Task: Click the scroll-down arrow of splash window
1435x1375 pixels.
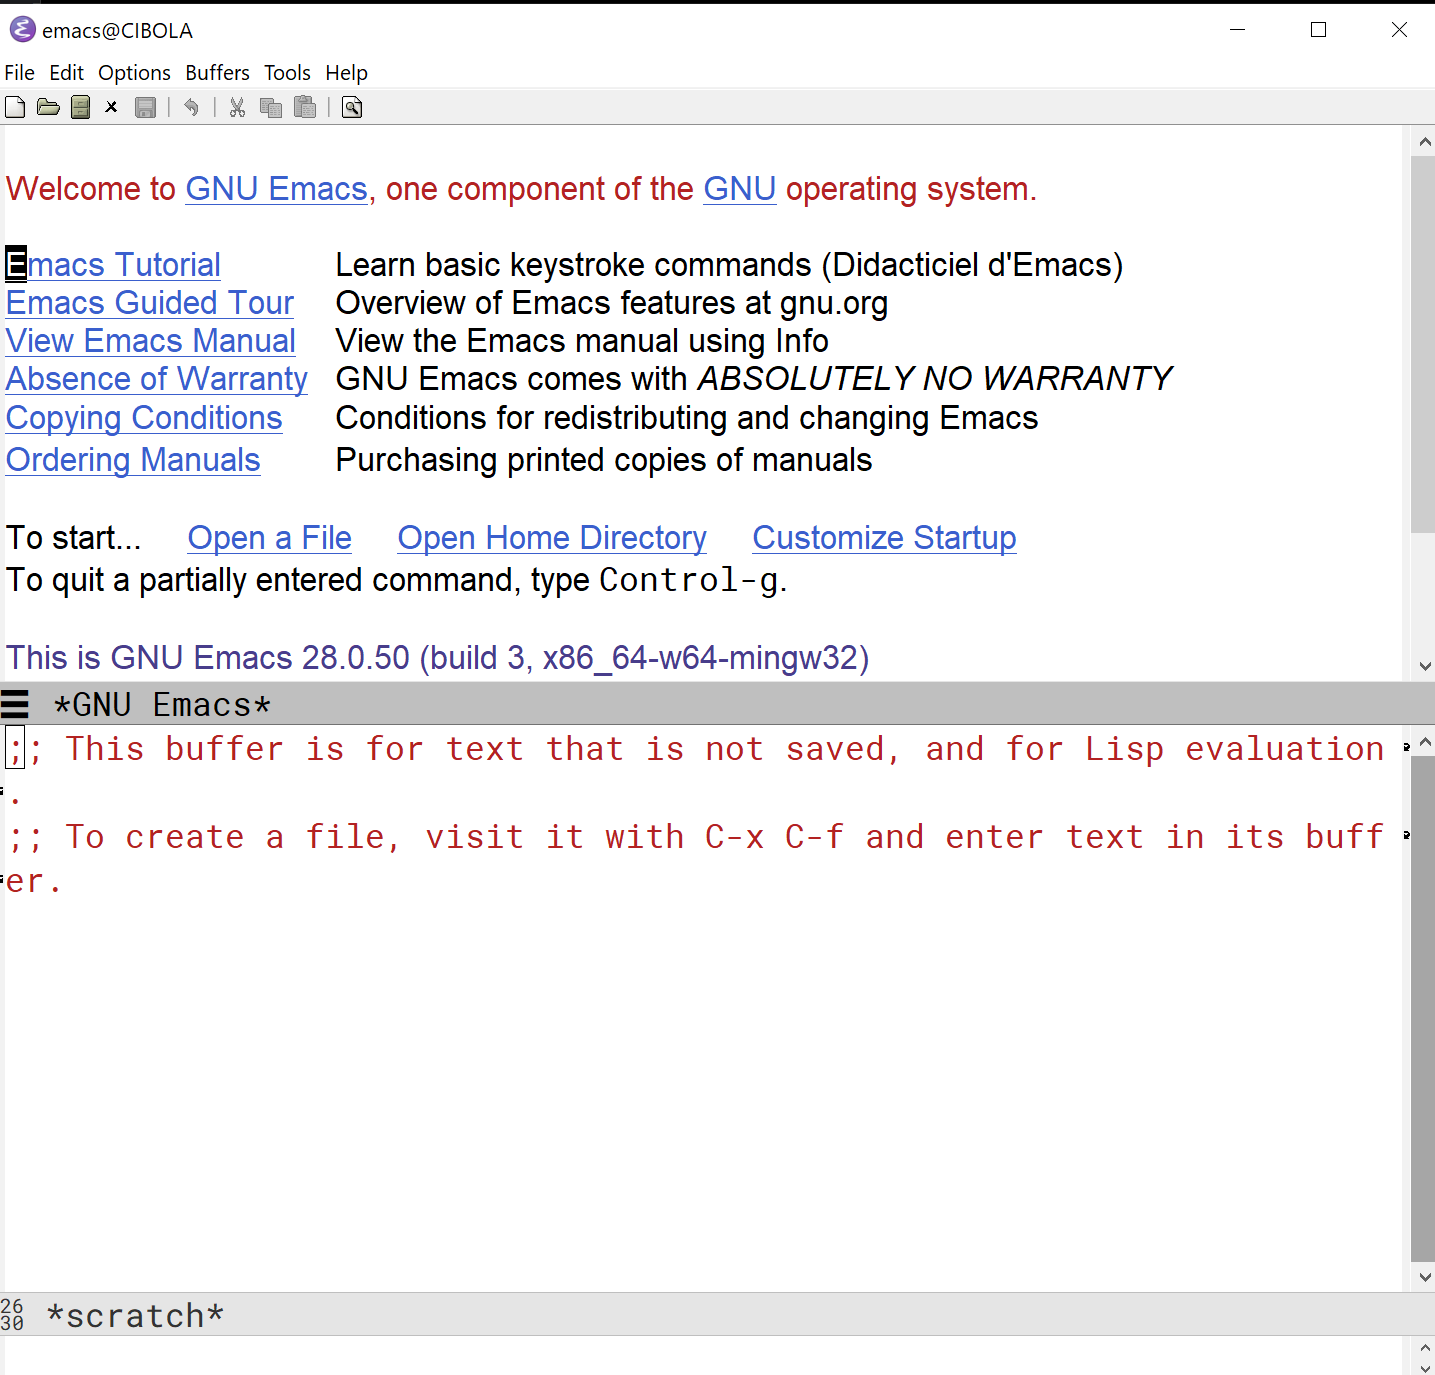Action: point(1424,666)
